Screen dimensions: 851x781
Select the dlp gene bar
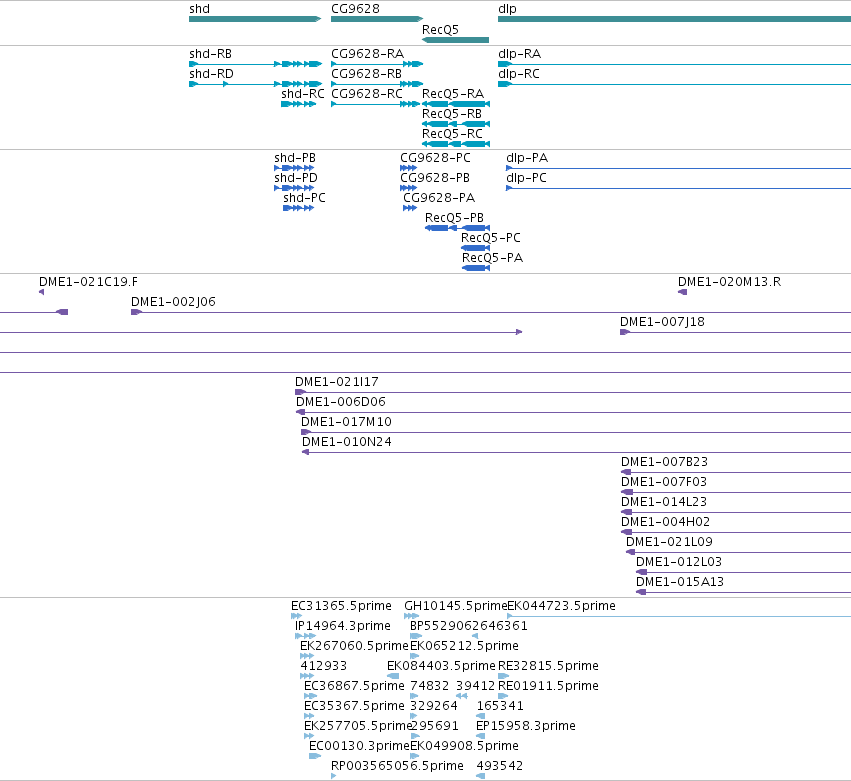(674, 19)
